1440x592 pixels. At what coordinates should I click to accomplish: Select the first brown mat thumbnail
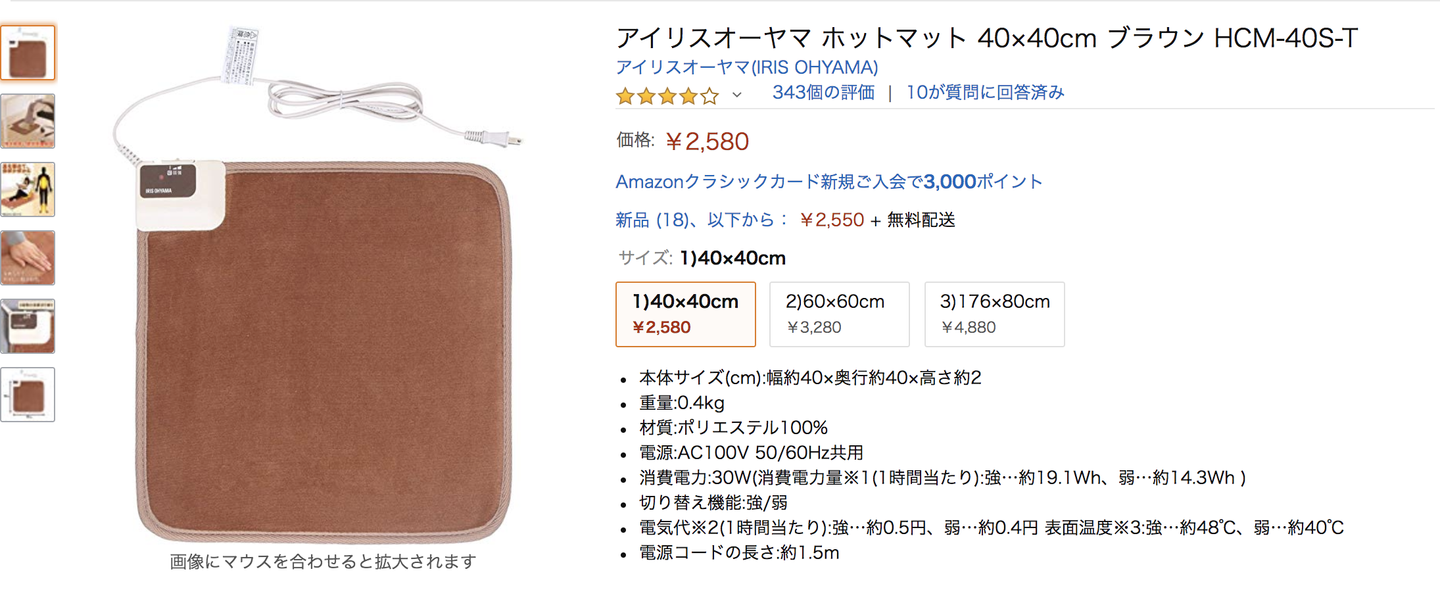pyautogui.click(x=28, y=53)
